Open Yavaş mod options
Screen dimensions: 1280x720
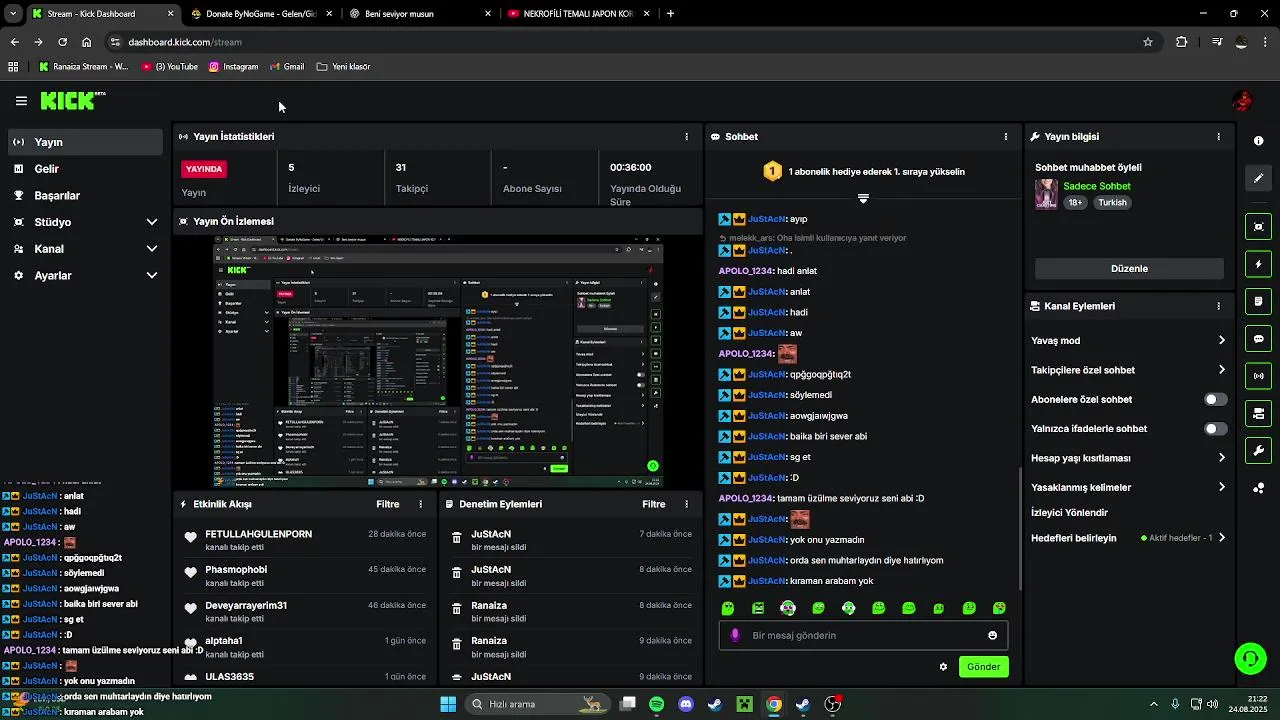[x=1128, y=341]
